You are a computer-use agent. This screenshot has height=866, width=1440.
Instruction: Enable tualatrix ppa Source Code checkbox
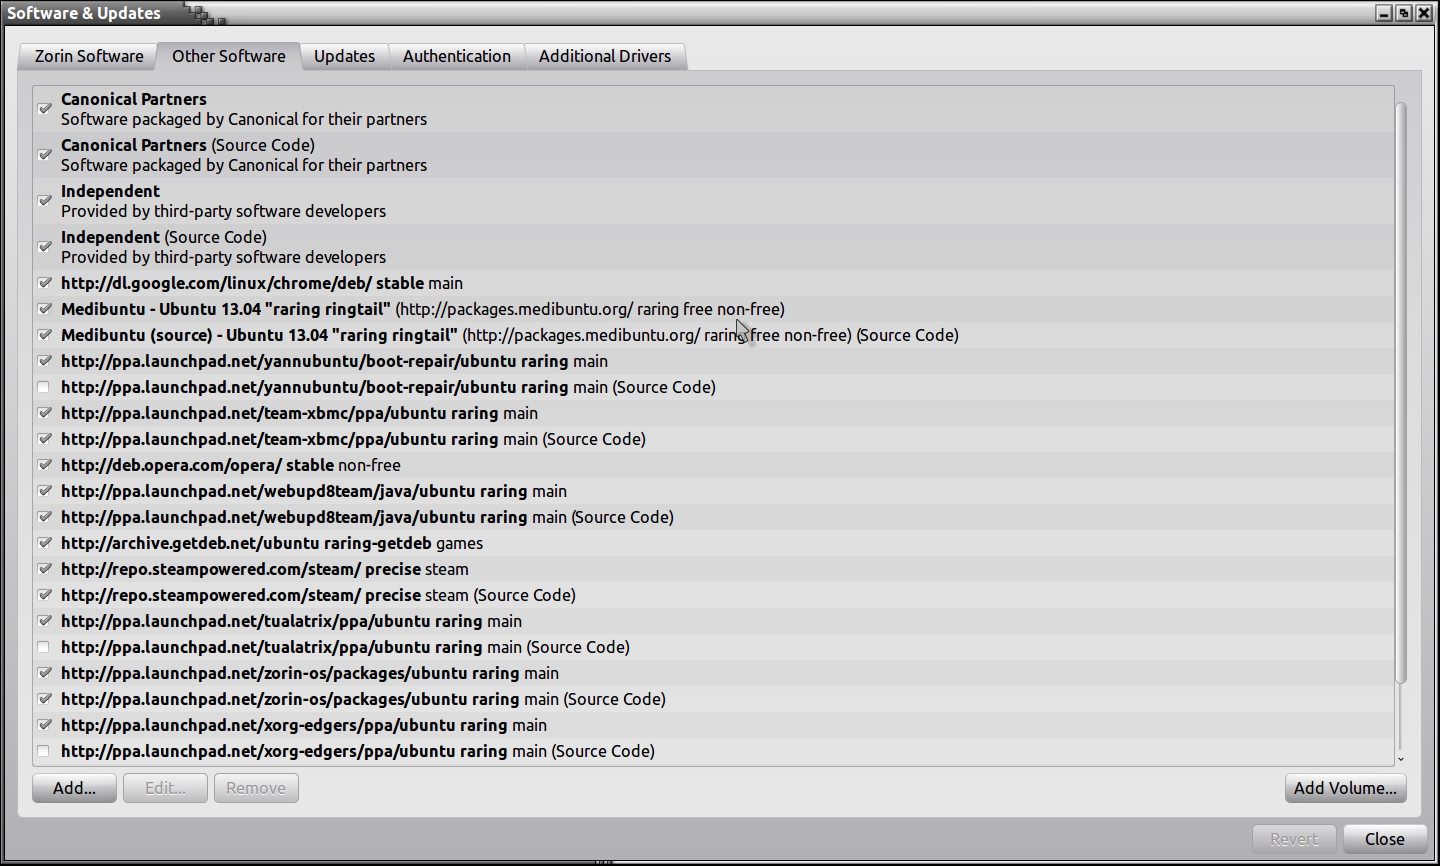click(43, 647)
